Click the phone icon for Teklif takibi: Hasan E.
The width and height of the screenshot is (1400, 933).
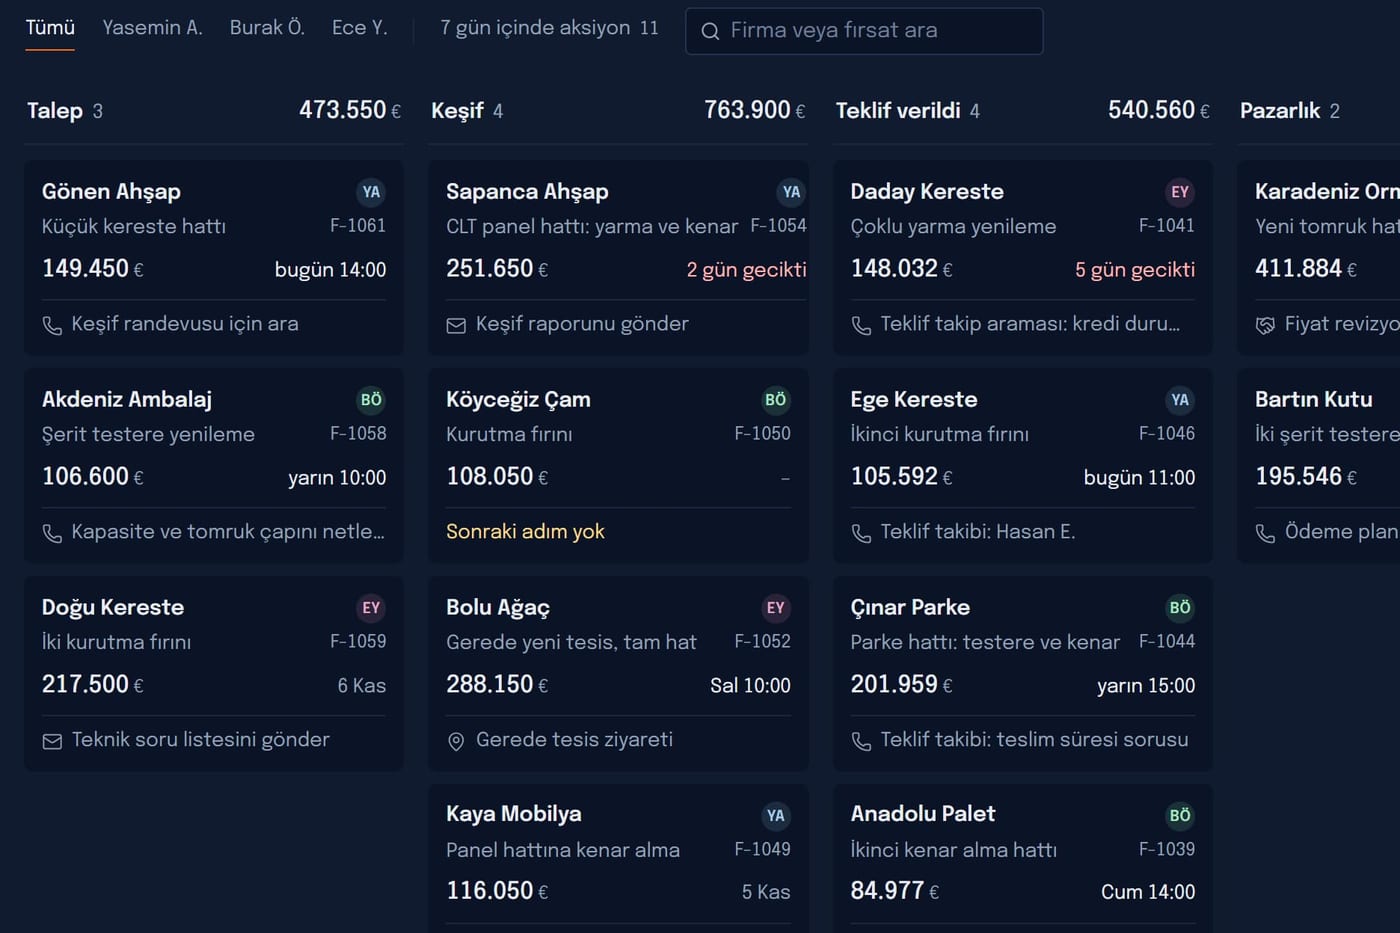click(861, 533)
